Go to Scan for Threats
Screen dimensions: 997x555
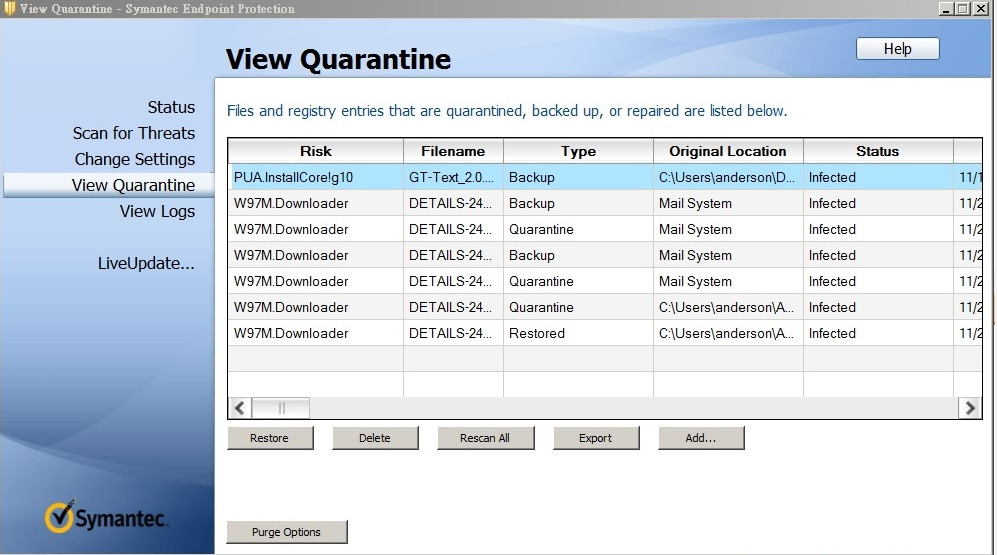(134, 133)
